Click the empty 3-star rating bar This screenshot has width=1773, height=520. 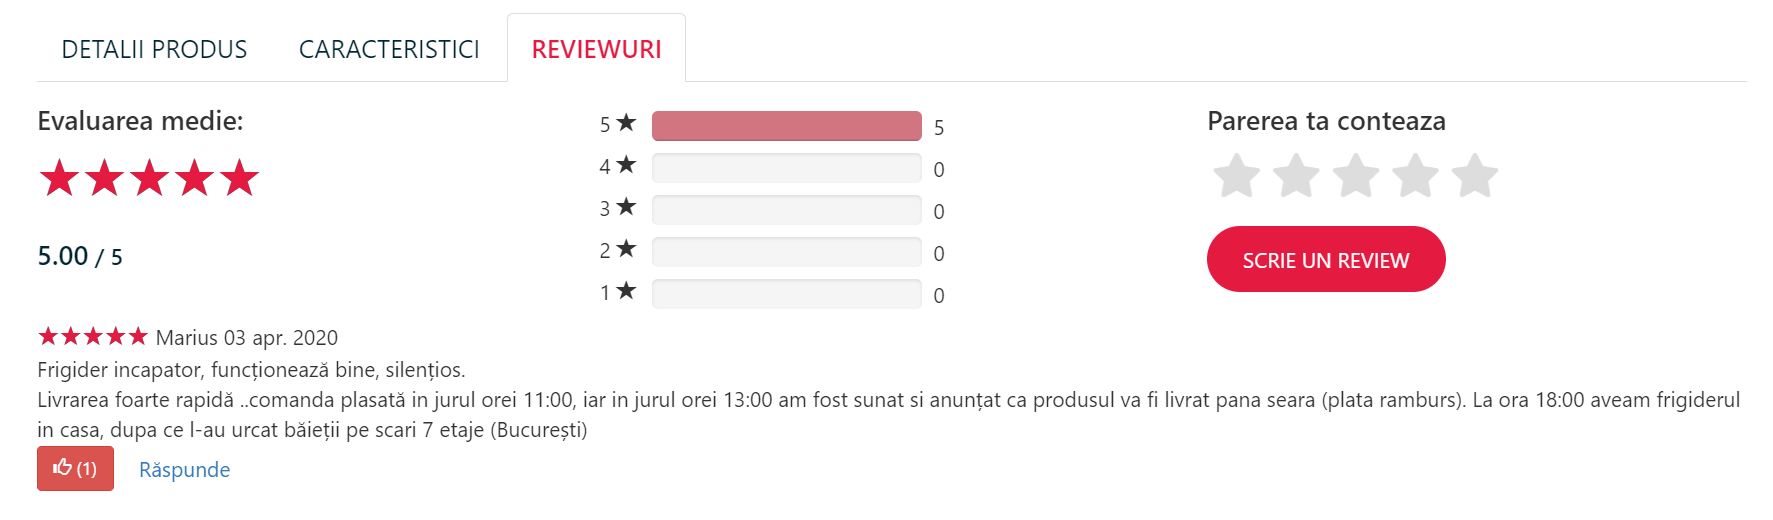click(x=787, y=210)
